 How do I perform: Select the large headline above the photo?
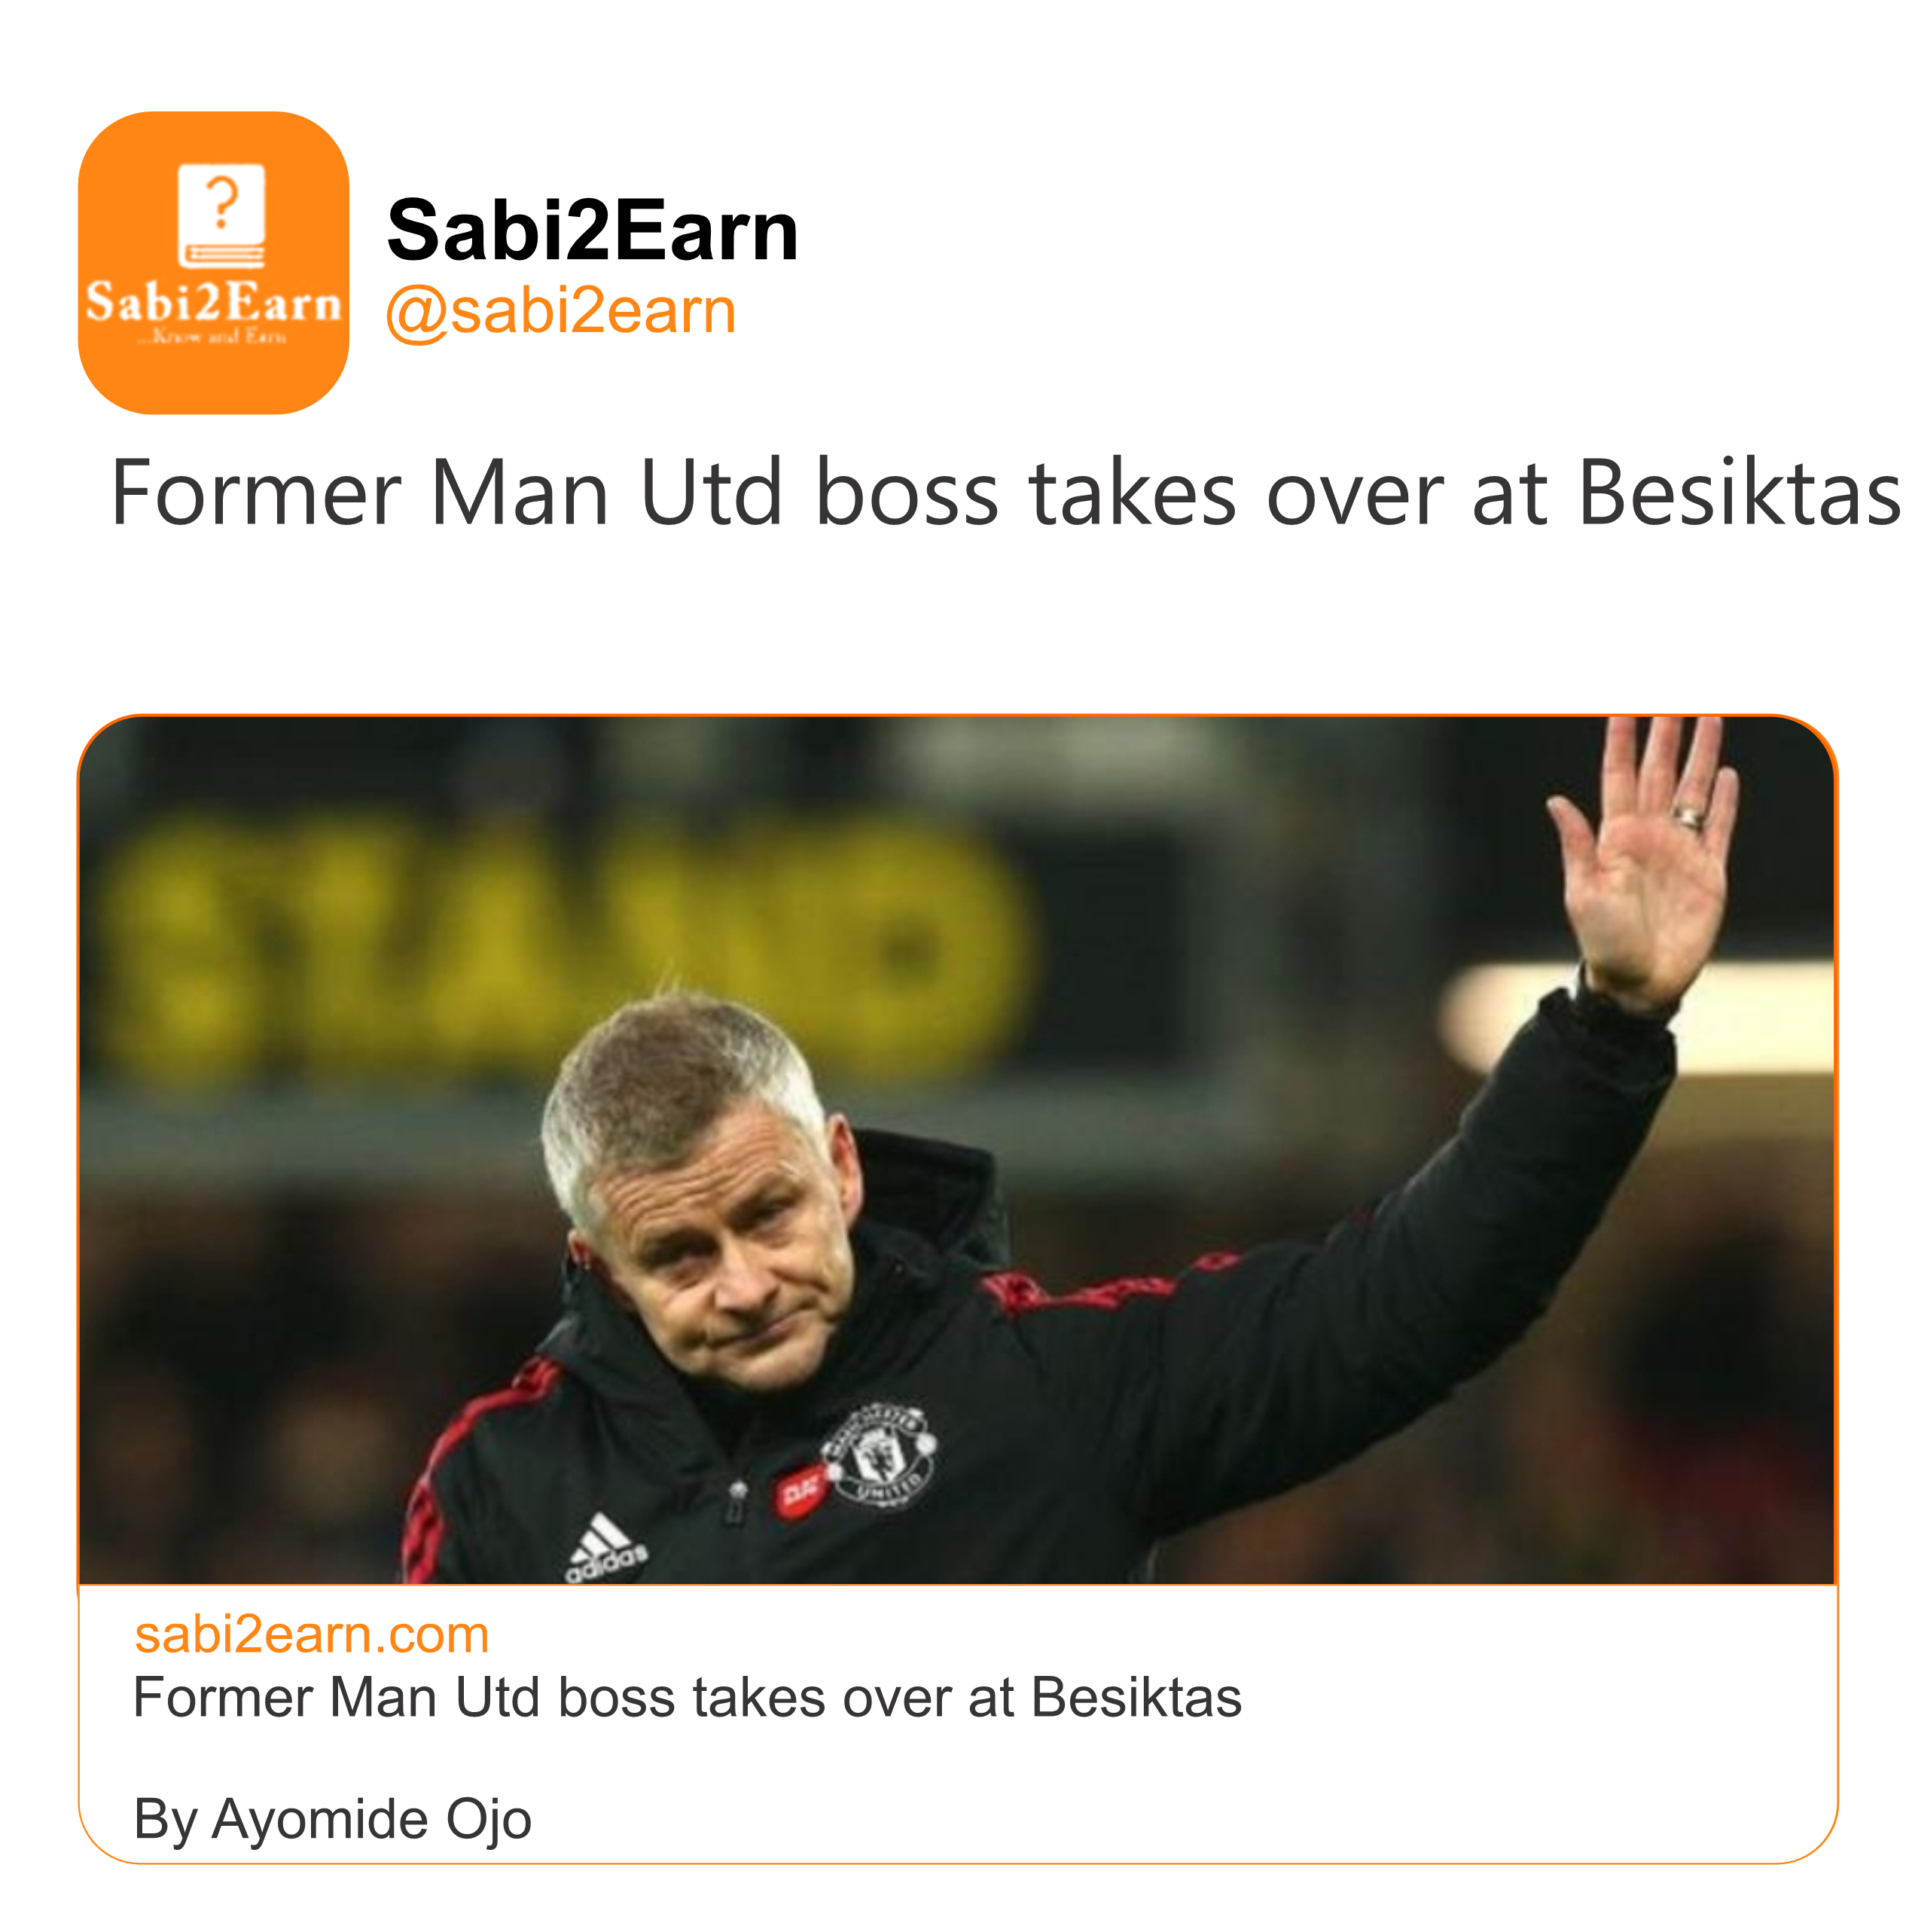click(1004, 493)
